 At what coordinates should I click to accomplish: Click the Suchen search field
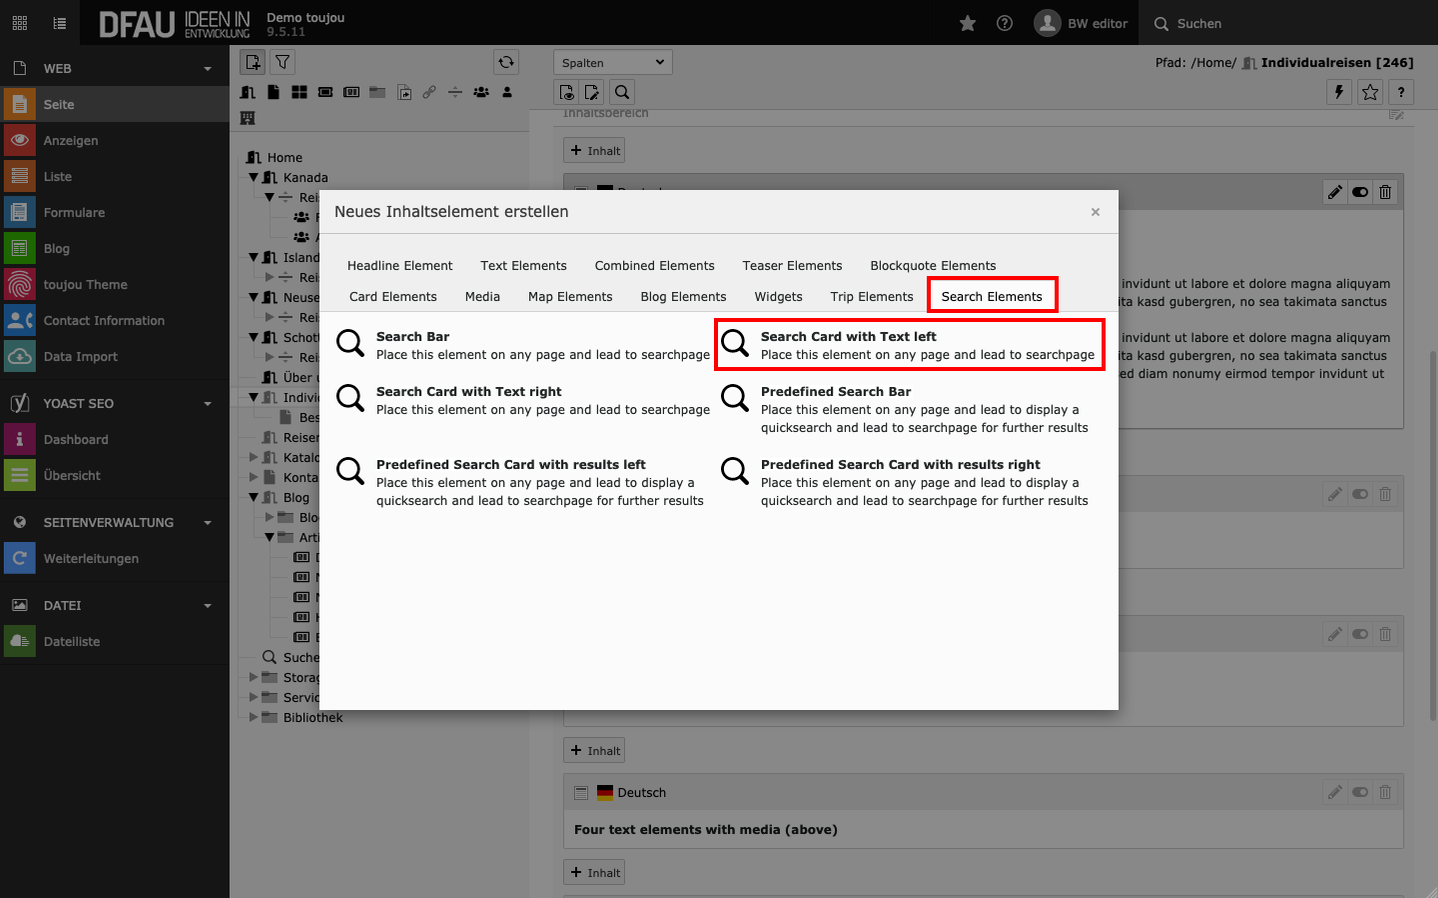coord(1199,24)
